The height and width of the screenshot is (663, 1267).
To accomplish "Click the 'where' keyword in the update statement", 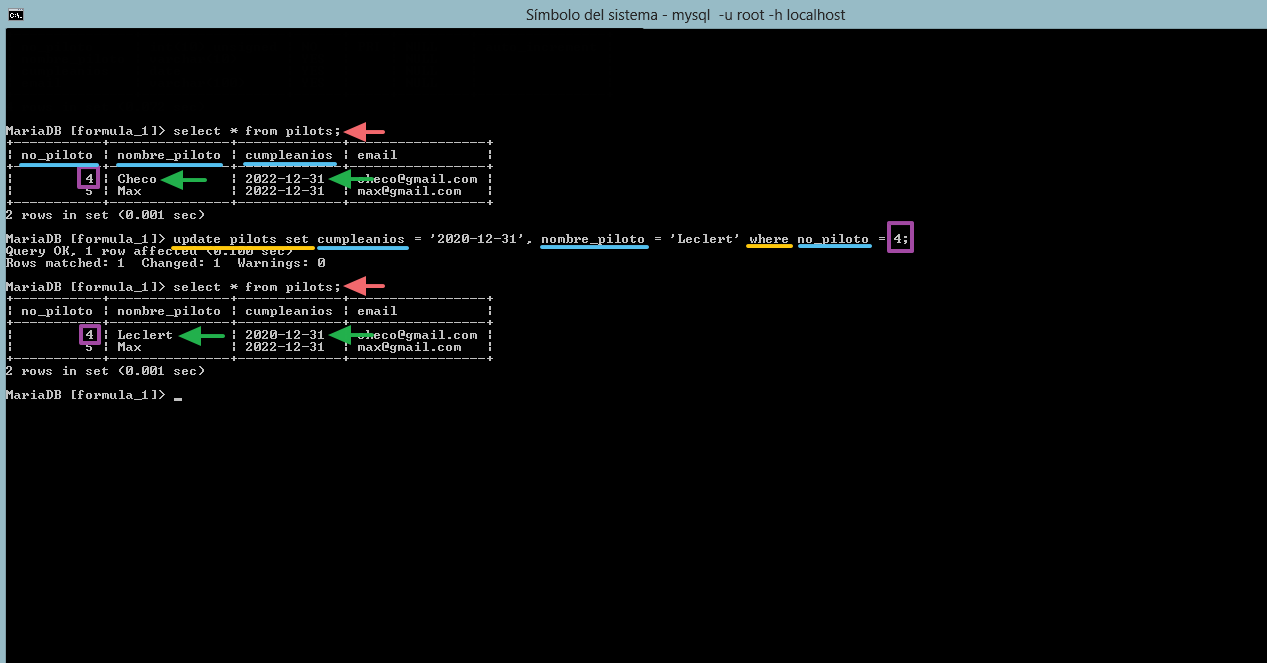I will point(768,239).
